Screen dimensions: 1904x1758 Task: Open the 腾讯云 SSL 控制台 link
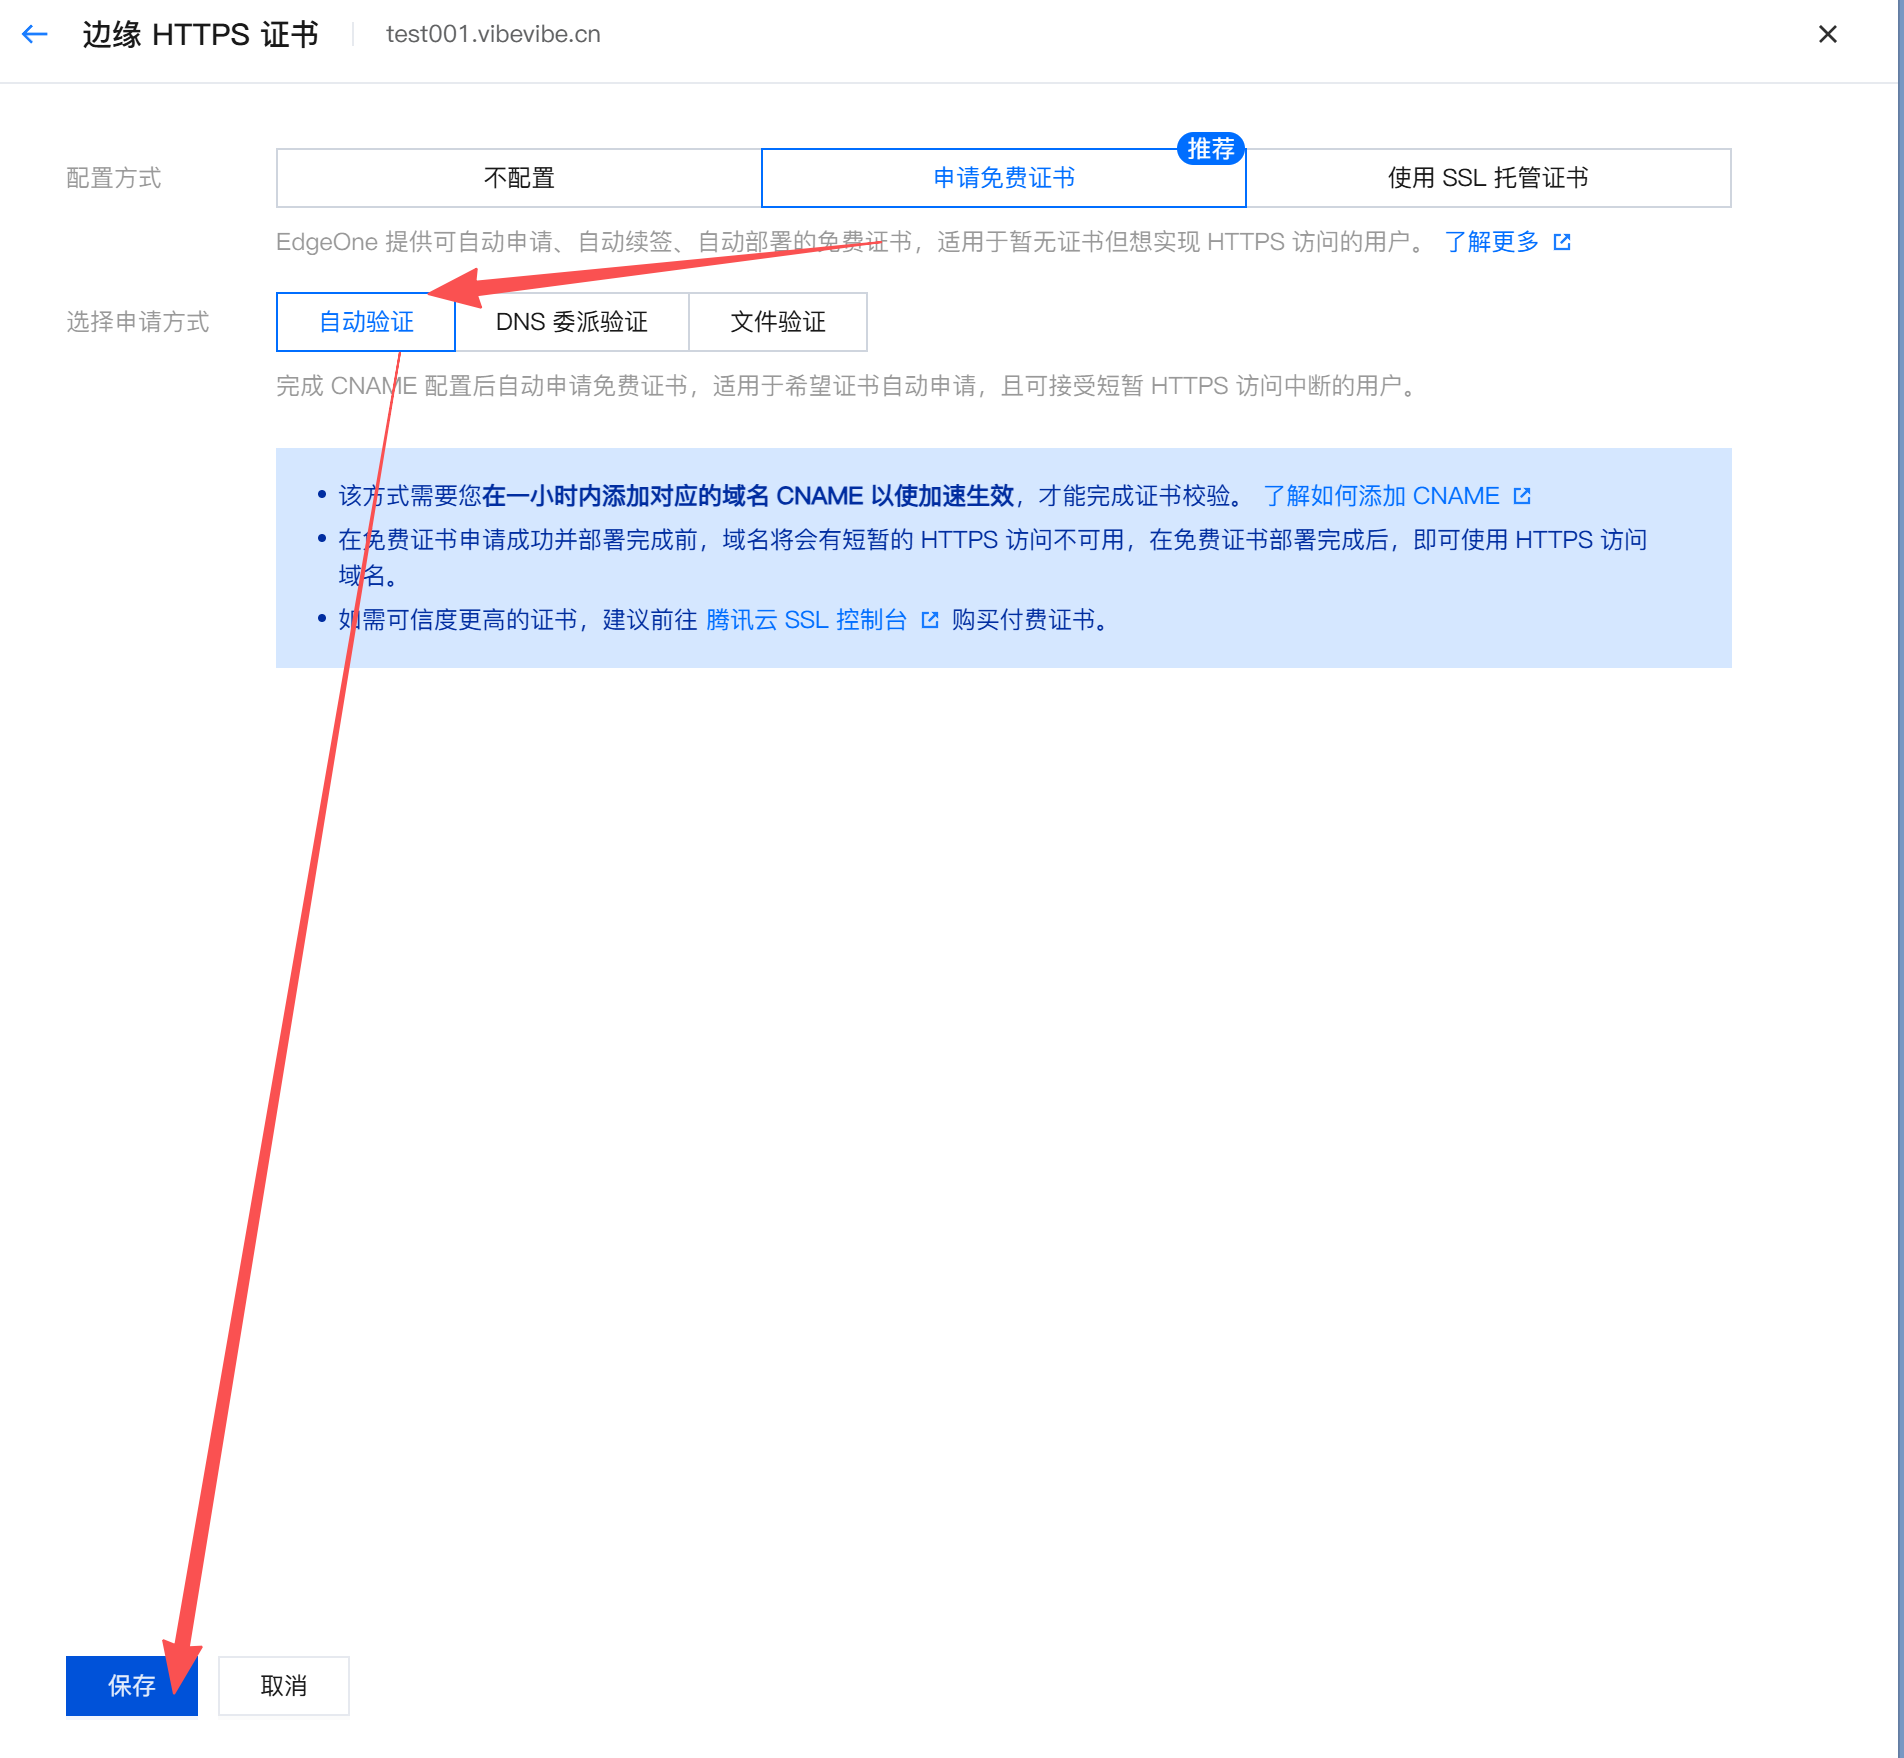[x=806, y=620]
